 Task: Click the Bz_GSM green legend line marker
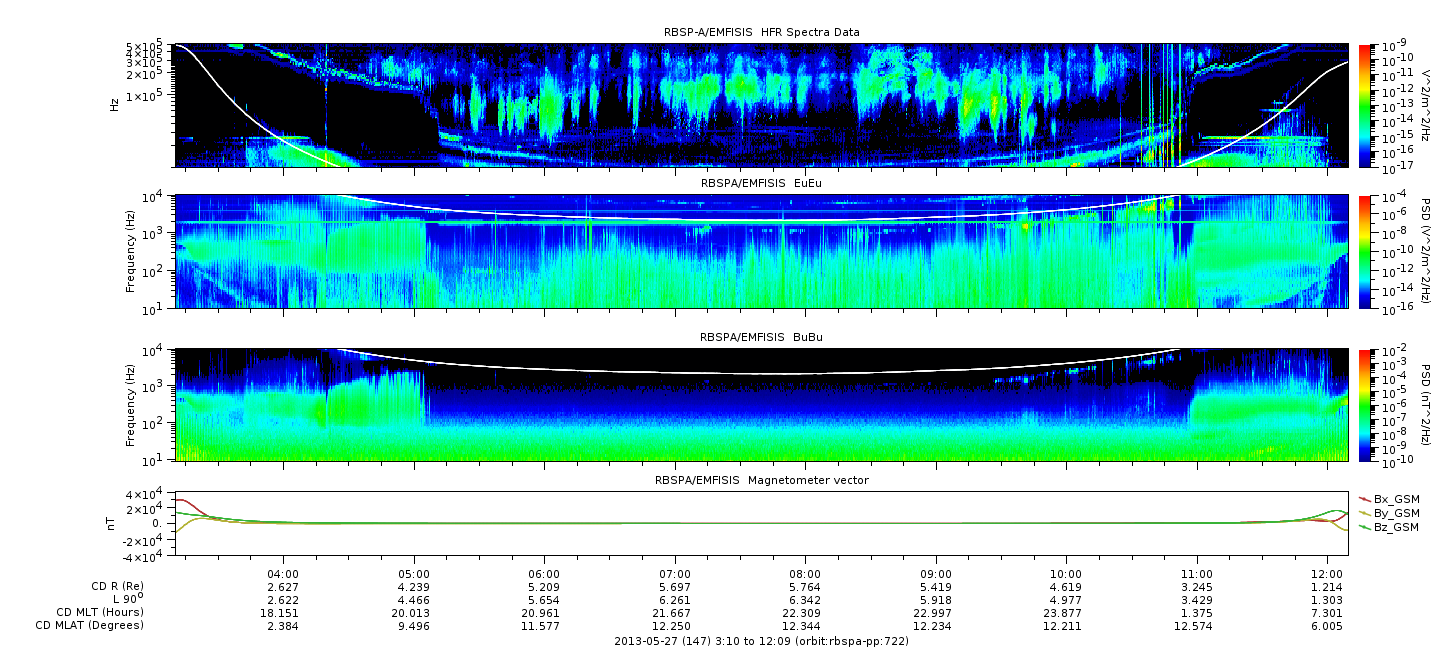pos(1365,526)
